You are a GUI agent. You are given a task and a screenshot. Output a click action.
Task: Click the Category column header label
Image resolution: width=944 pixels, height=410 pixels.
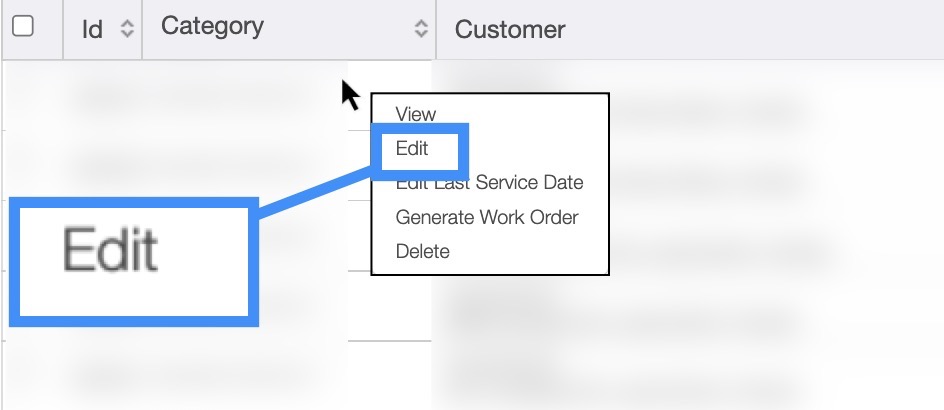coord(212,27)
